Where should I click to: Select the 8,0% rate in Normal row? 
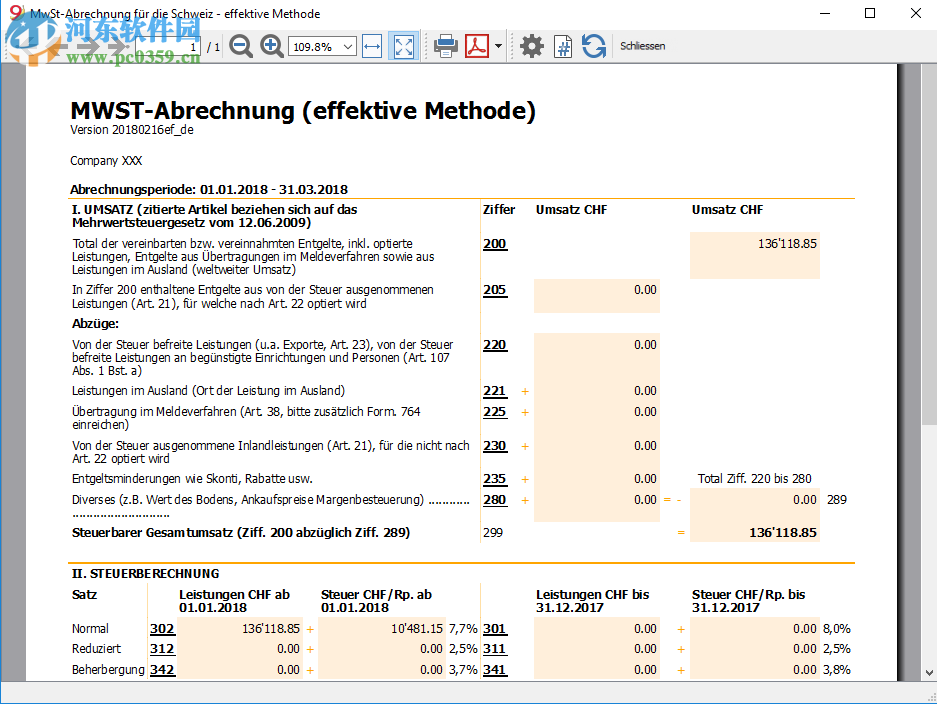(x=837, y=629)
